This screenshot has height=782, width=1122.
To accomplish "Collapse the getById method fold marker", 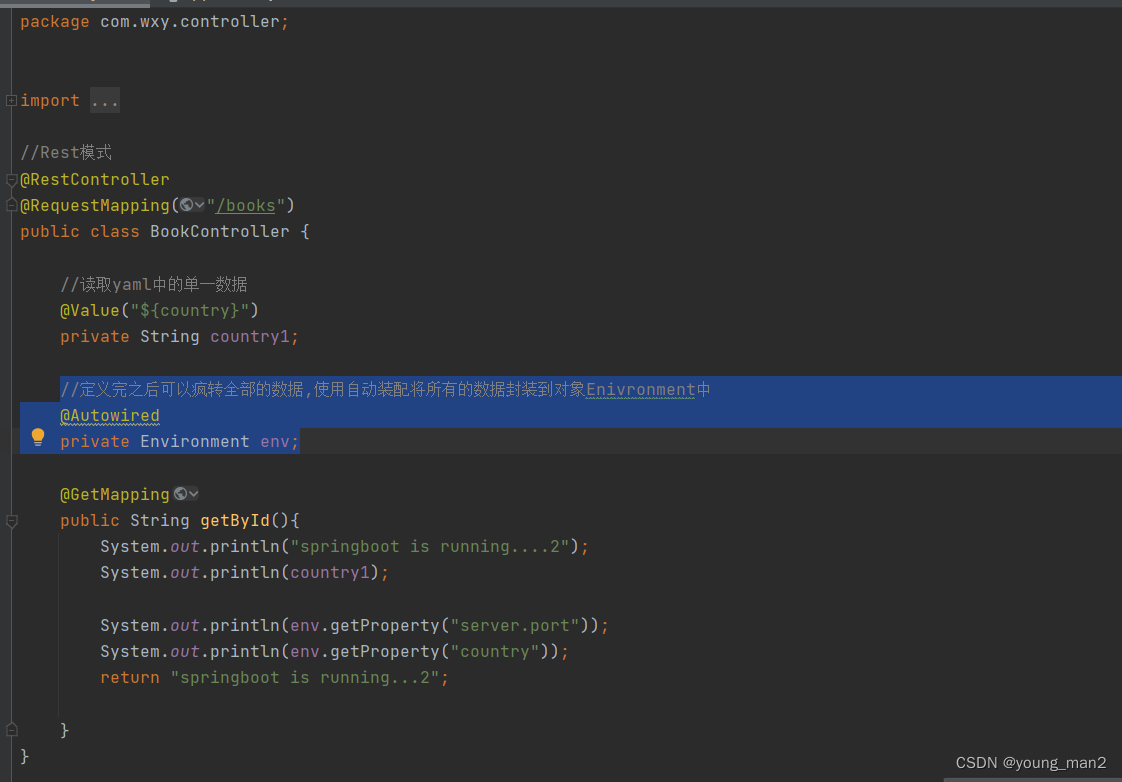I will pyautogui.click(x=11, y=521).
